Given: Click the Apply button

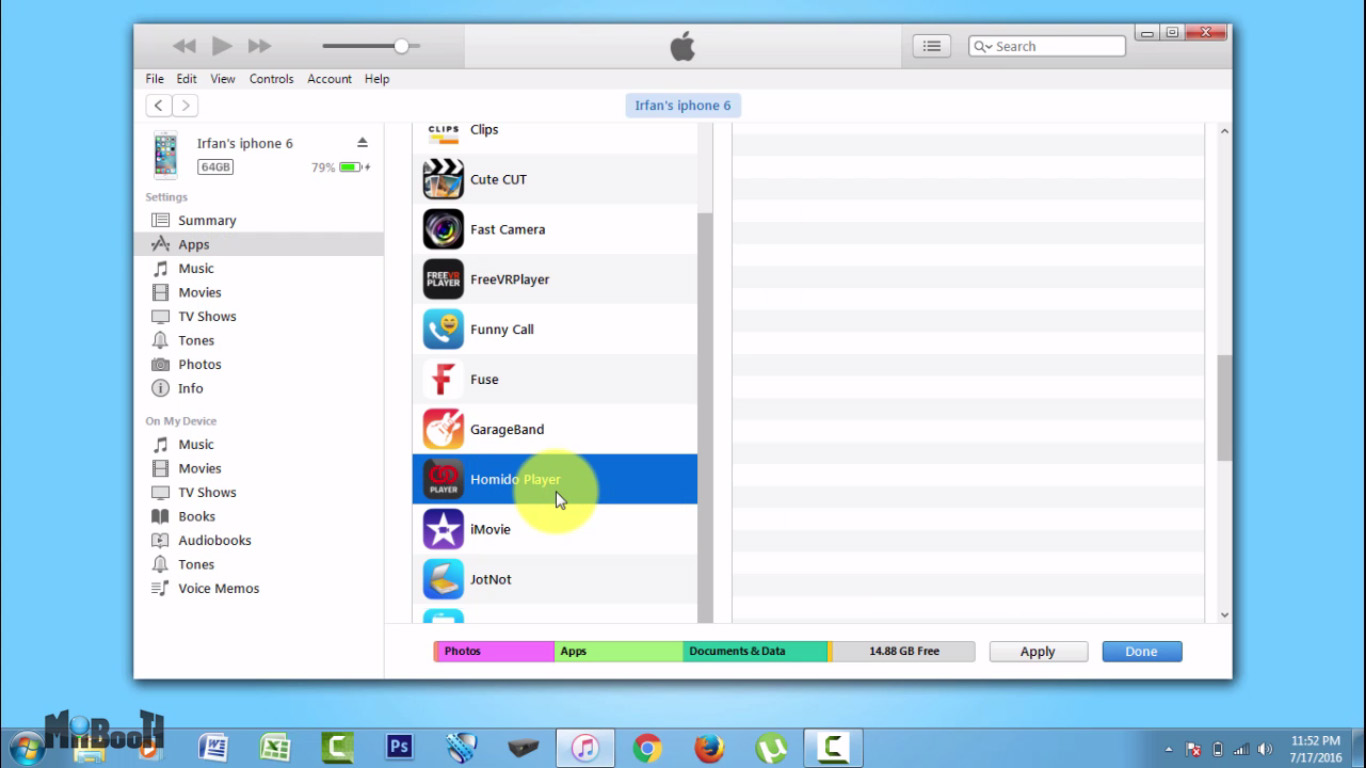Looking at the screenshot, I should click(x=1038, y=651).
